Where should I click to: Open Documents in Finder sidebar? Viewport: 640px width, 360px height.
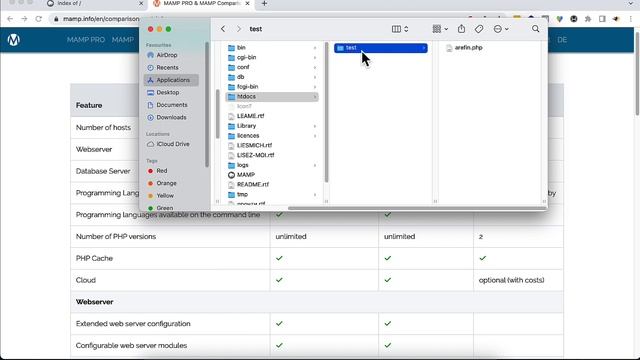click(171, 105)
